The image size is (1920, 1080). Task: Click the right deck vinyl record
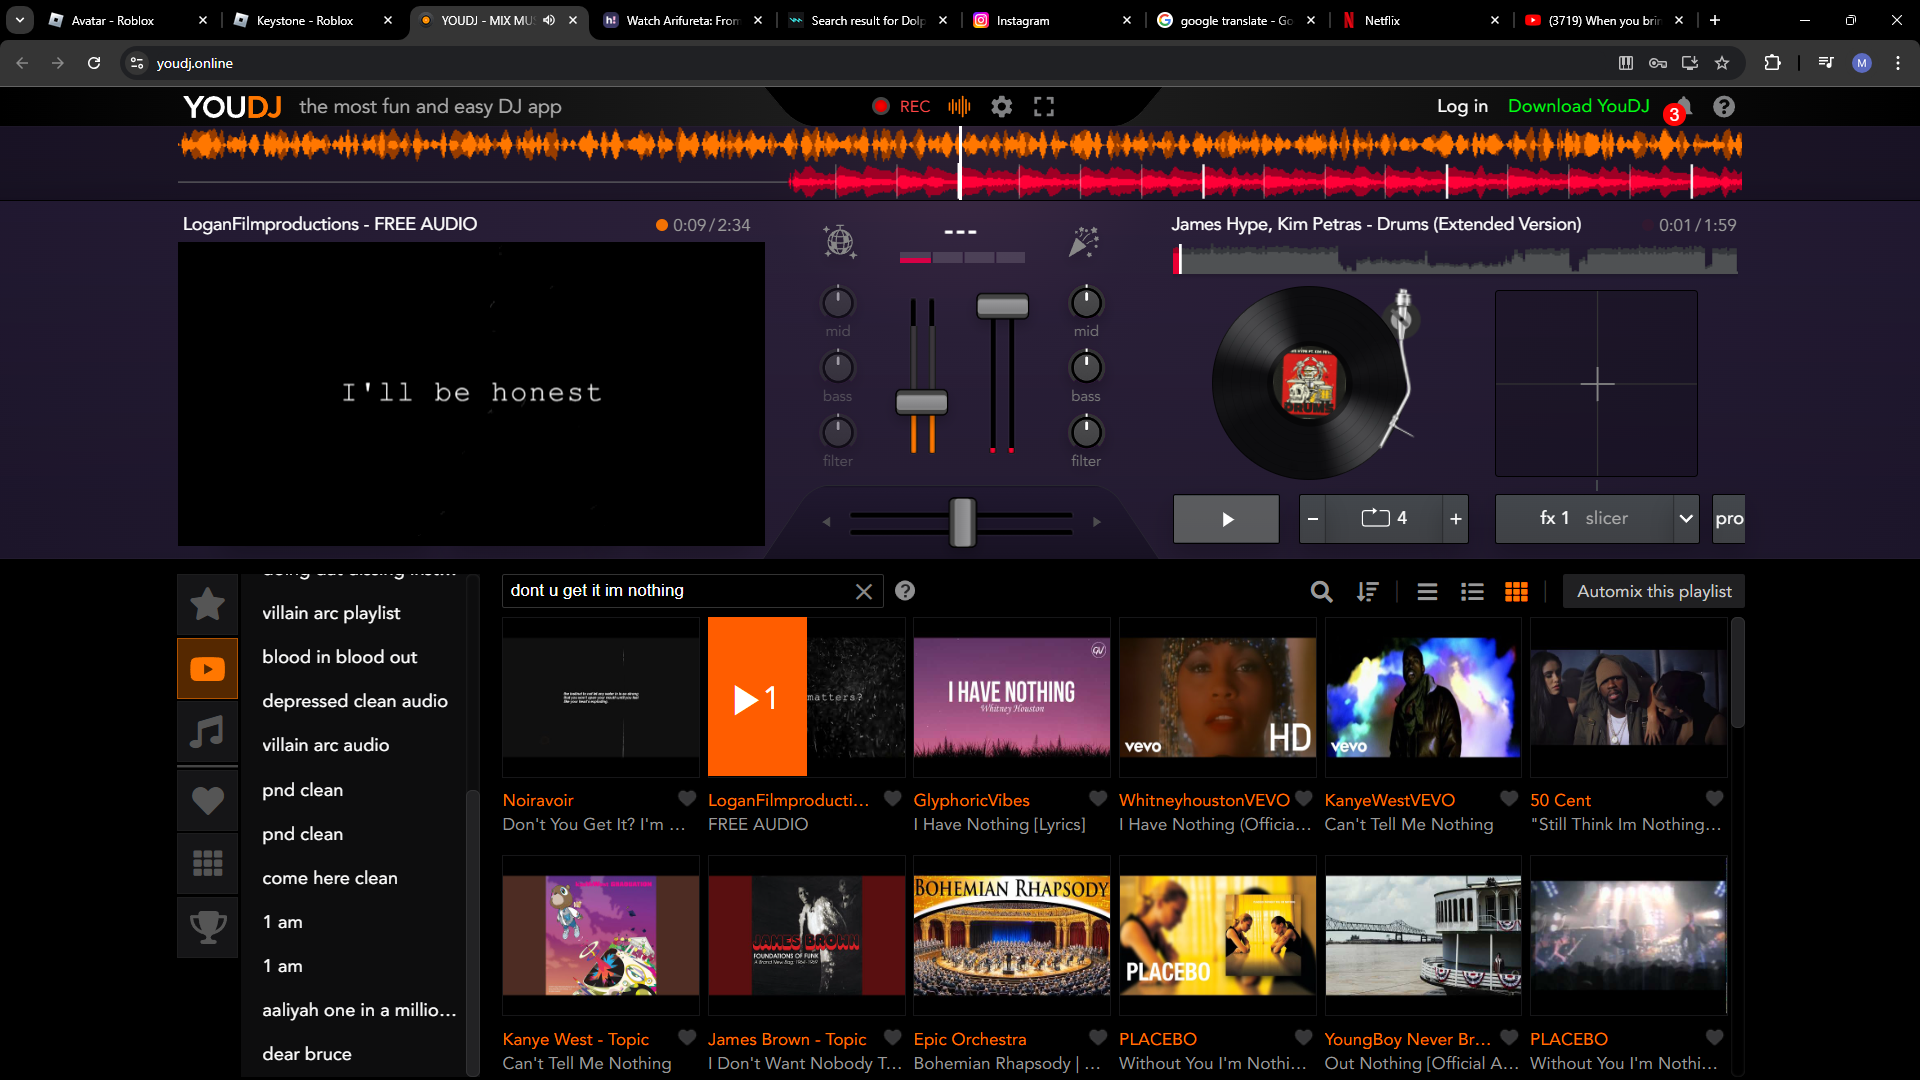1309,382
